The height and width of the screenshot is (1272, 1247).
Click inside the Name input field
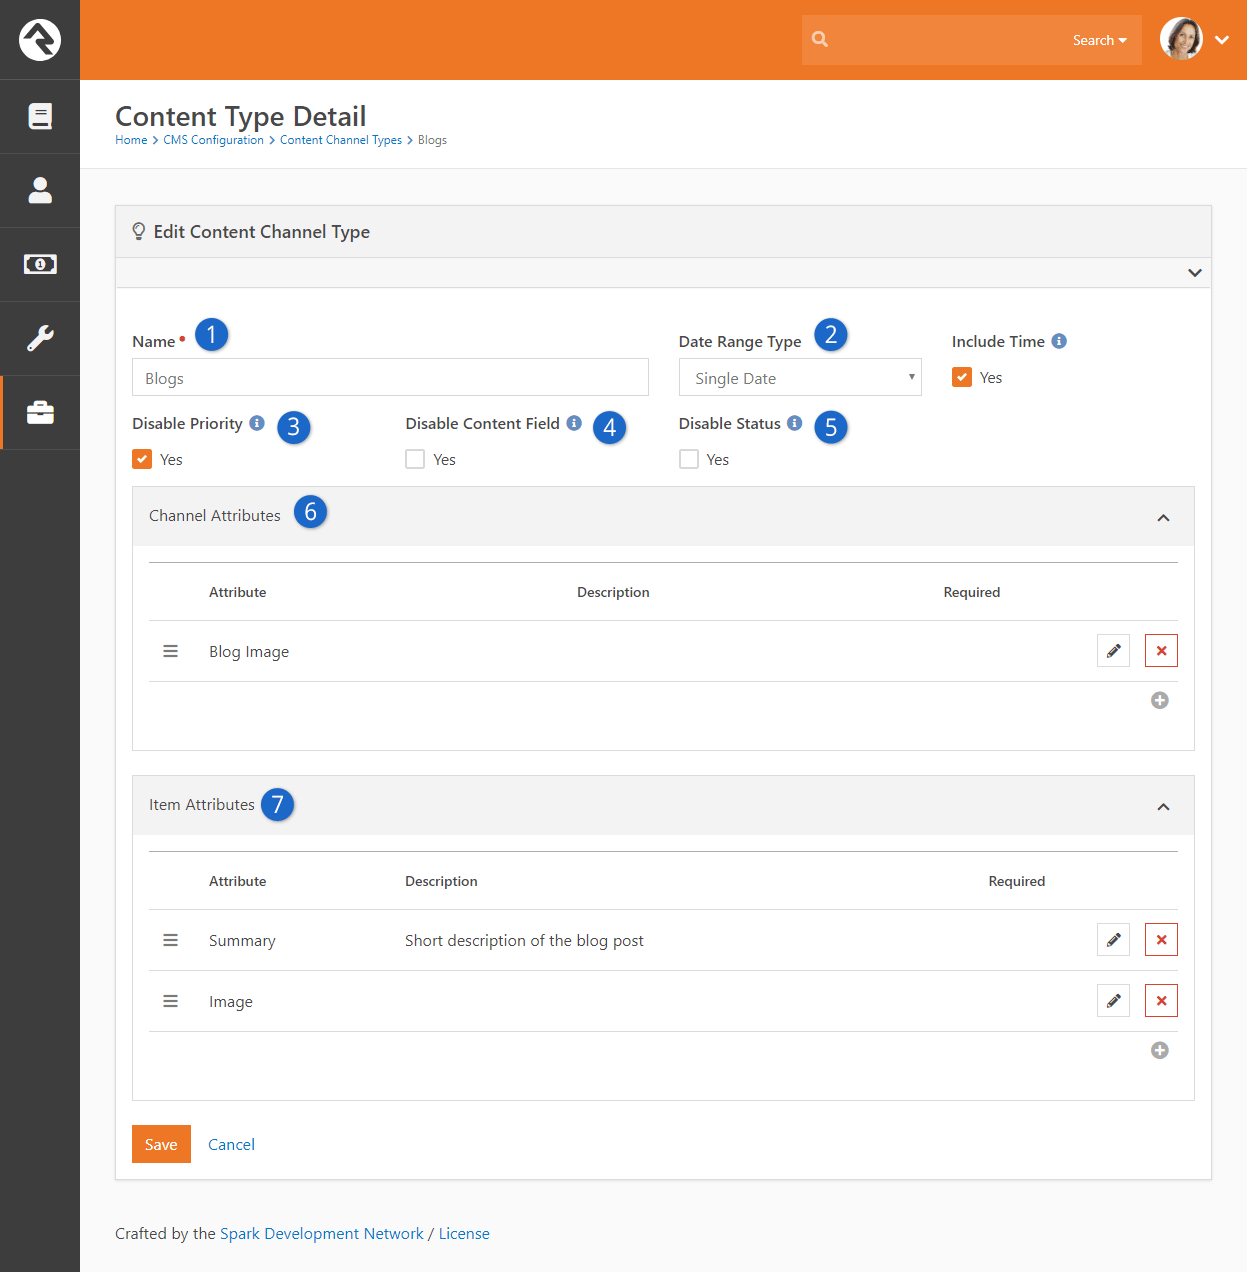pyautogui.click(x=390, y=377)
